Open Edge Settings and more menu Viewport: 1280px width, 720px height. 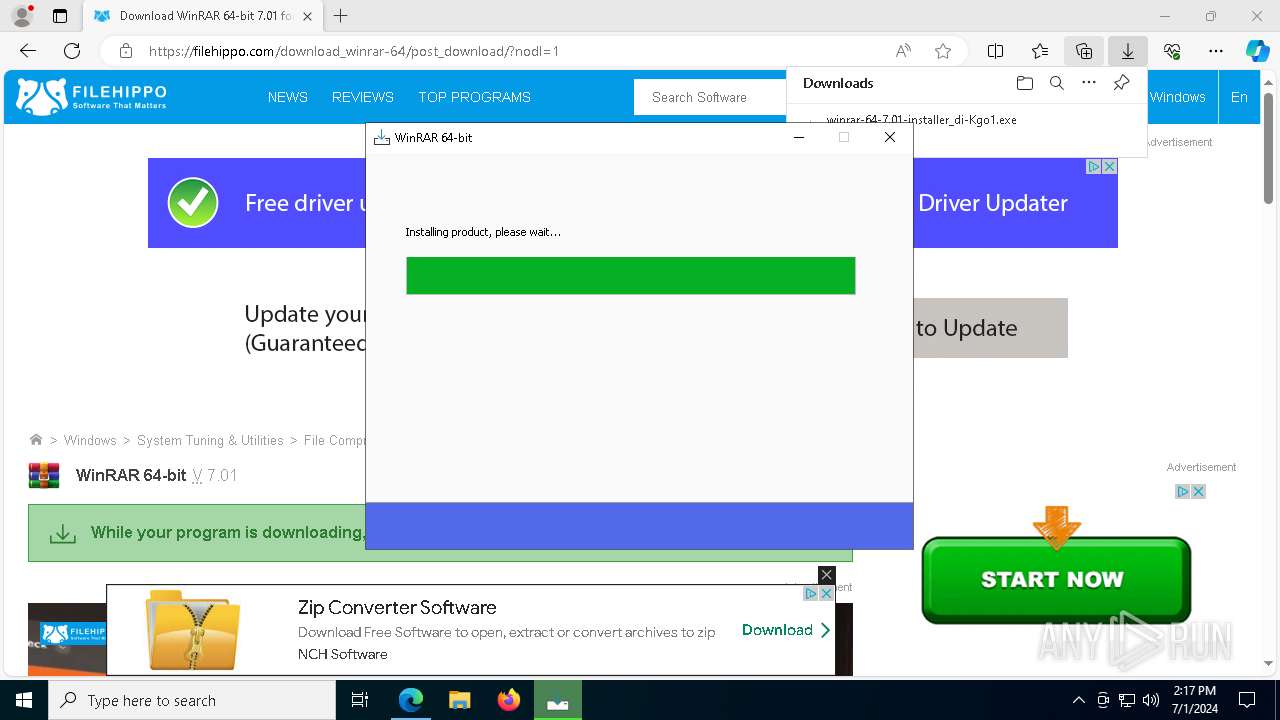[x=1216, y=51]
